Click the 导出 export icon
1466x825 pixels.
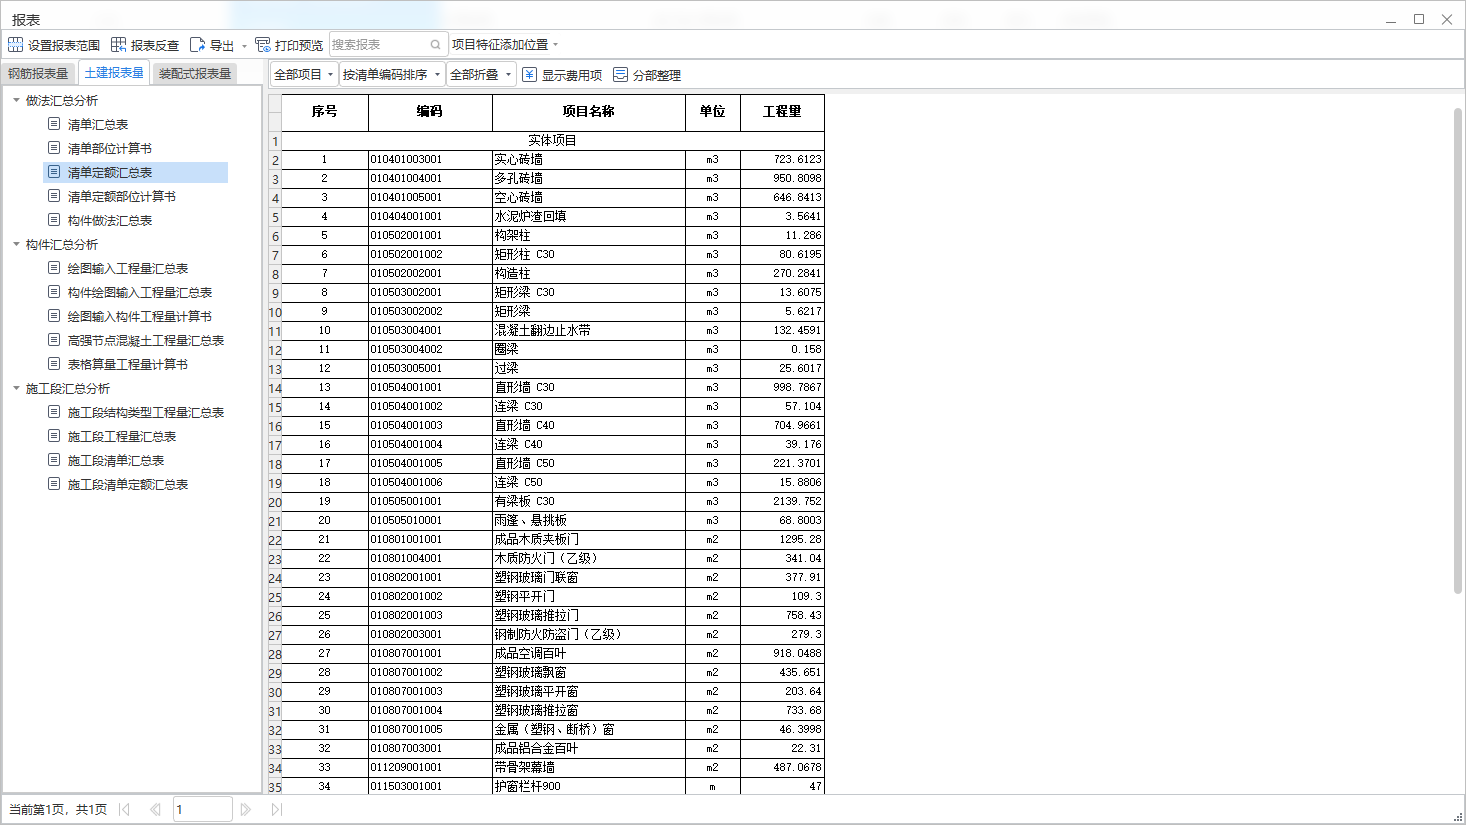tap(197, 45)
